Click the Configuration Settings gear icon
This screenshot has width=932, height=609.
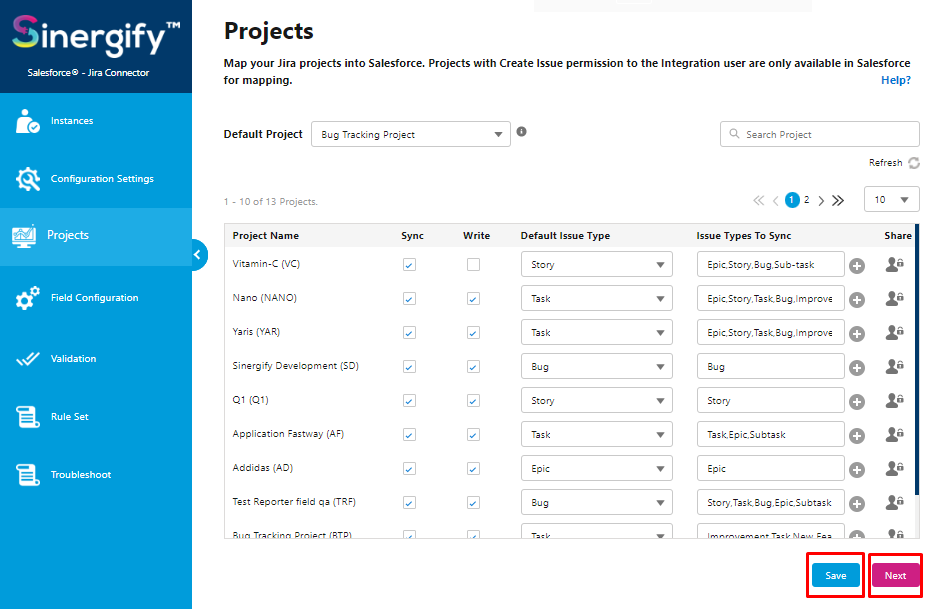pos(27,179)
